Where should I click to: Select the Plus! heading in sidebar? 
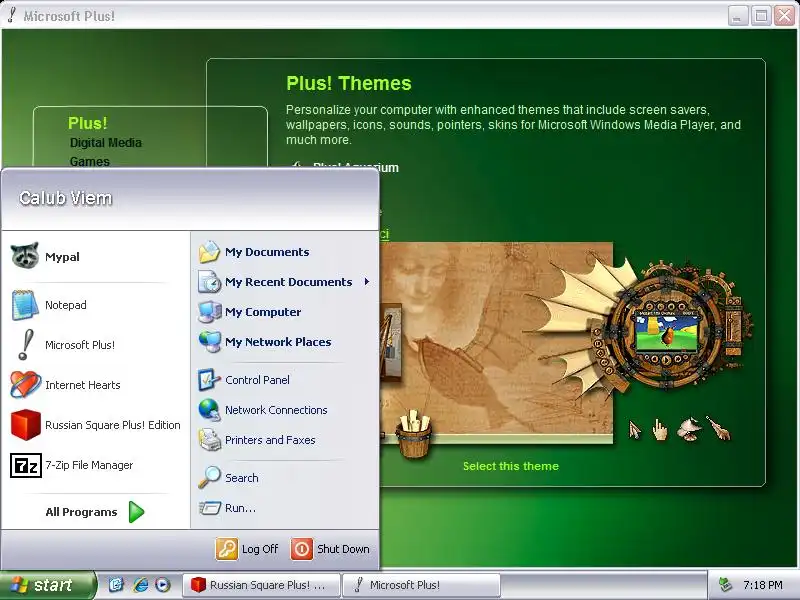coord(88,123)
